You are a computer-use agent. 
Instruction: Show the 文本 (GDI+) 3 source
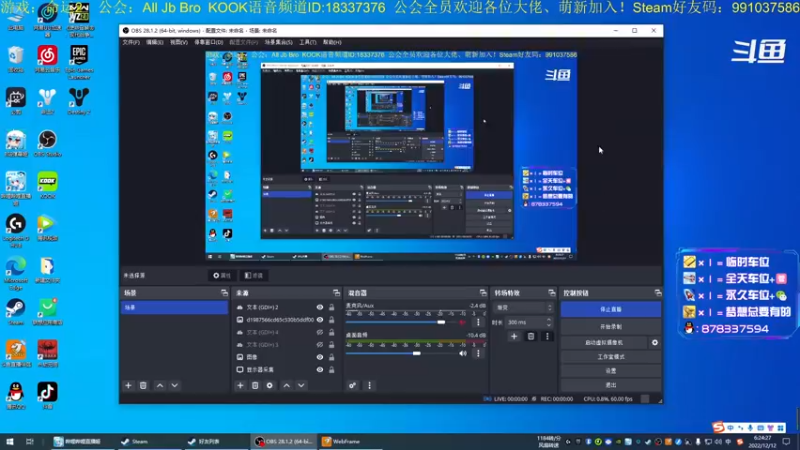coord(320,344)
